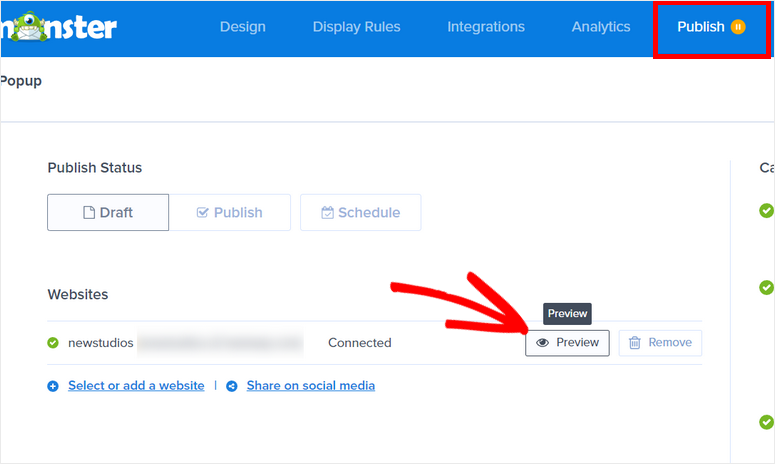775x464 pixels.
Task: Click the trash icon in Remove
Action: coord(635,342)
